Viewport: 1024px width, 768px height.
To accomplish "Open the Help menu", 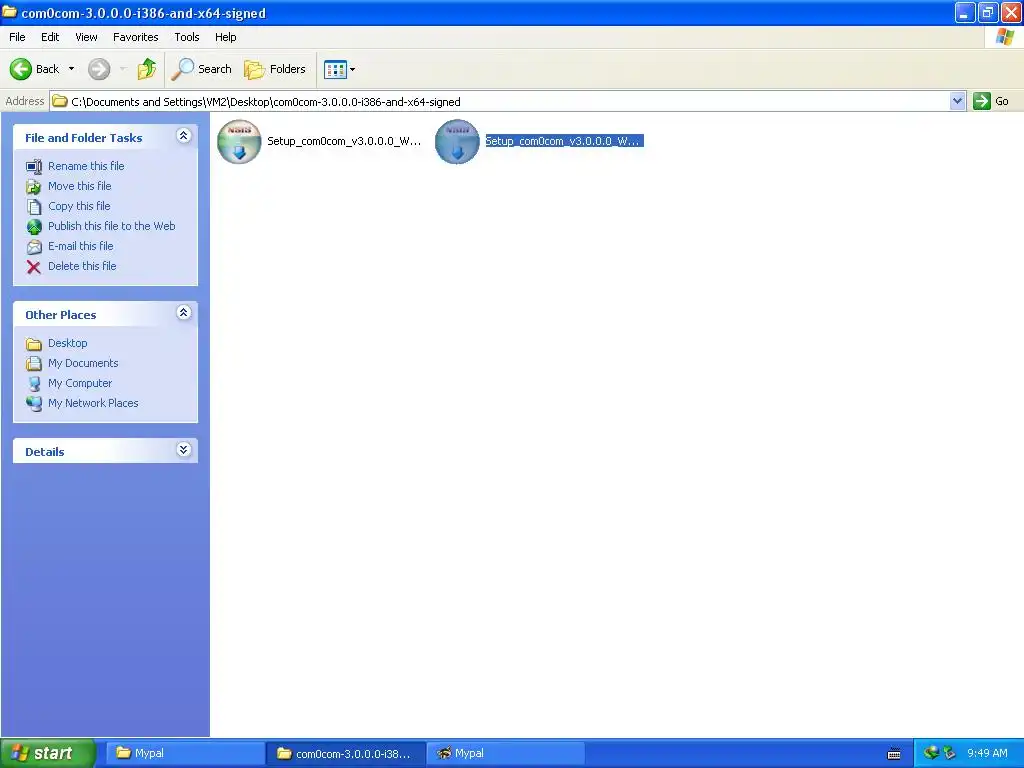I will click(x=225, y=37).
